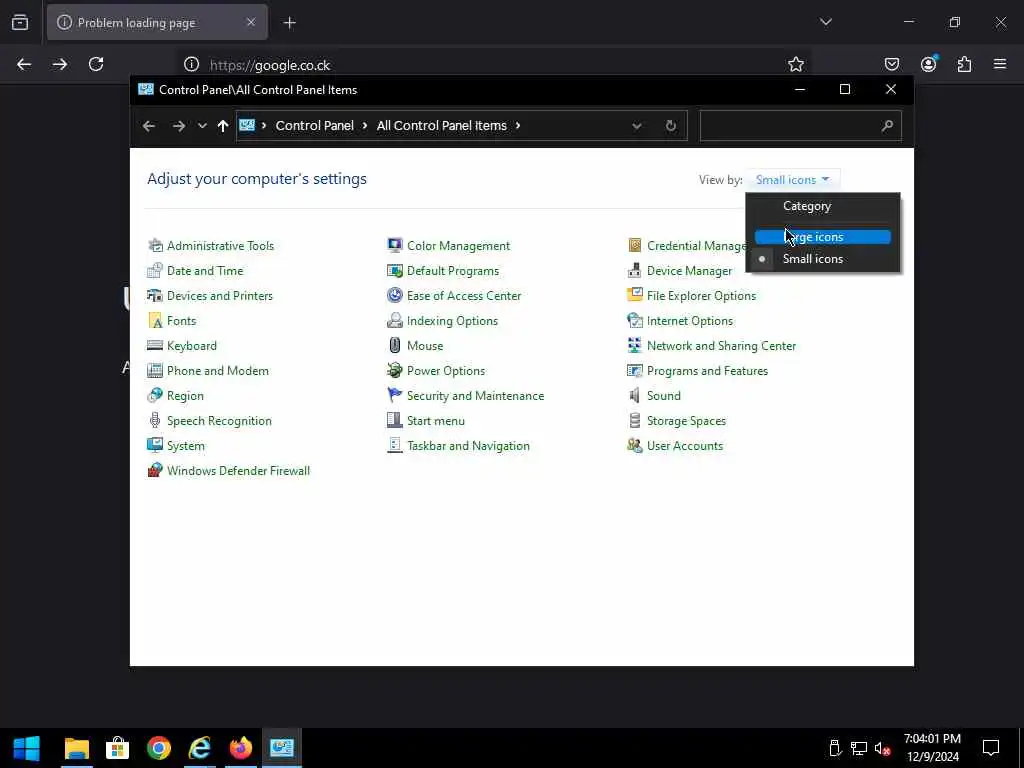Go forward in Control Panel window

click(x=178, y=126)
